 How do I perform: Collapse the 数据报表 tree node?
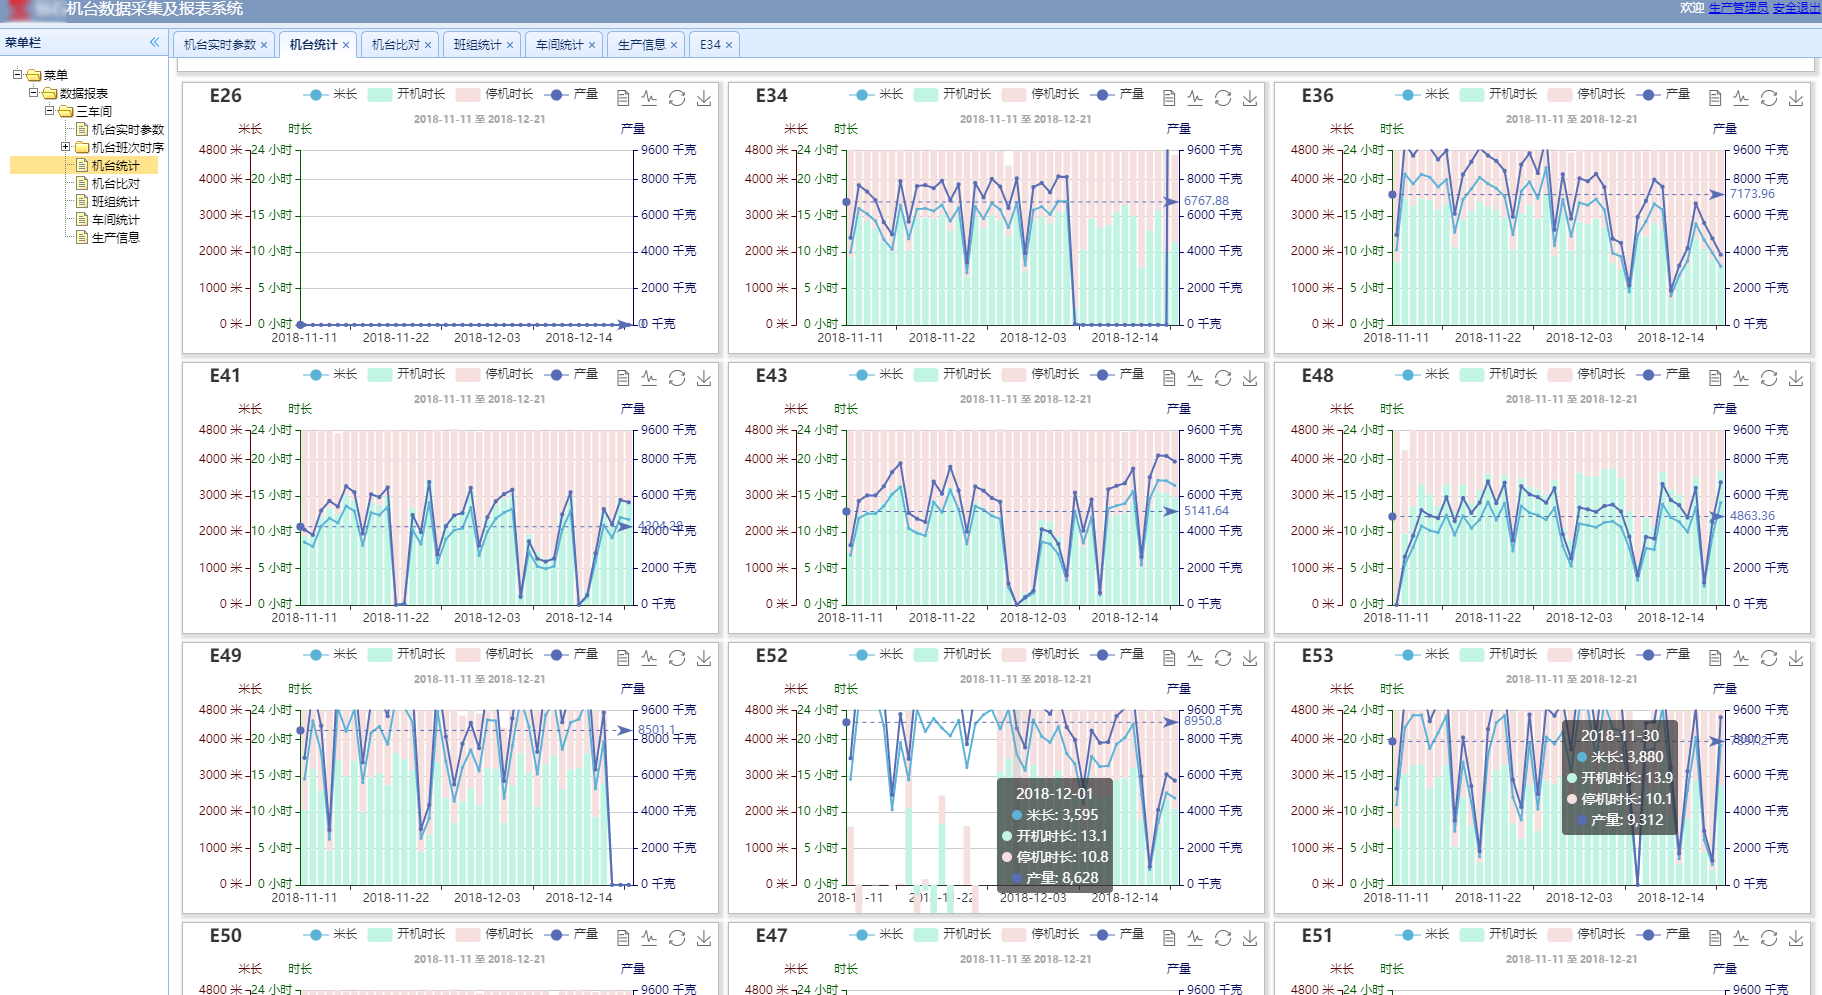tap(33, 93)
